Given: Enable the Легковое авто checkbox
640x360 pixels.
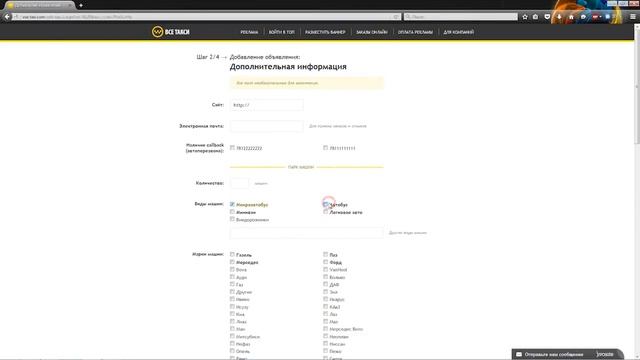Looking at the screenshot, I should point(325,212).
